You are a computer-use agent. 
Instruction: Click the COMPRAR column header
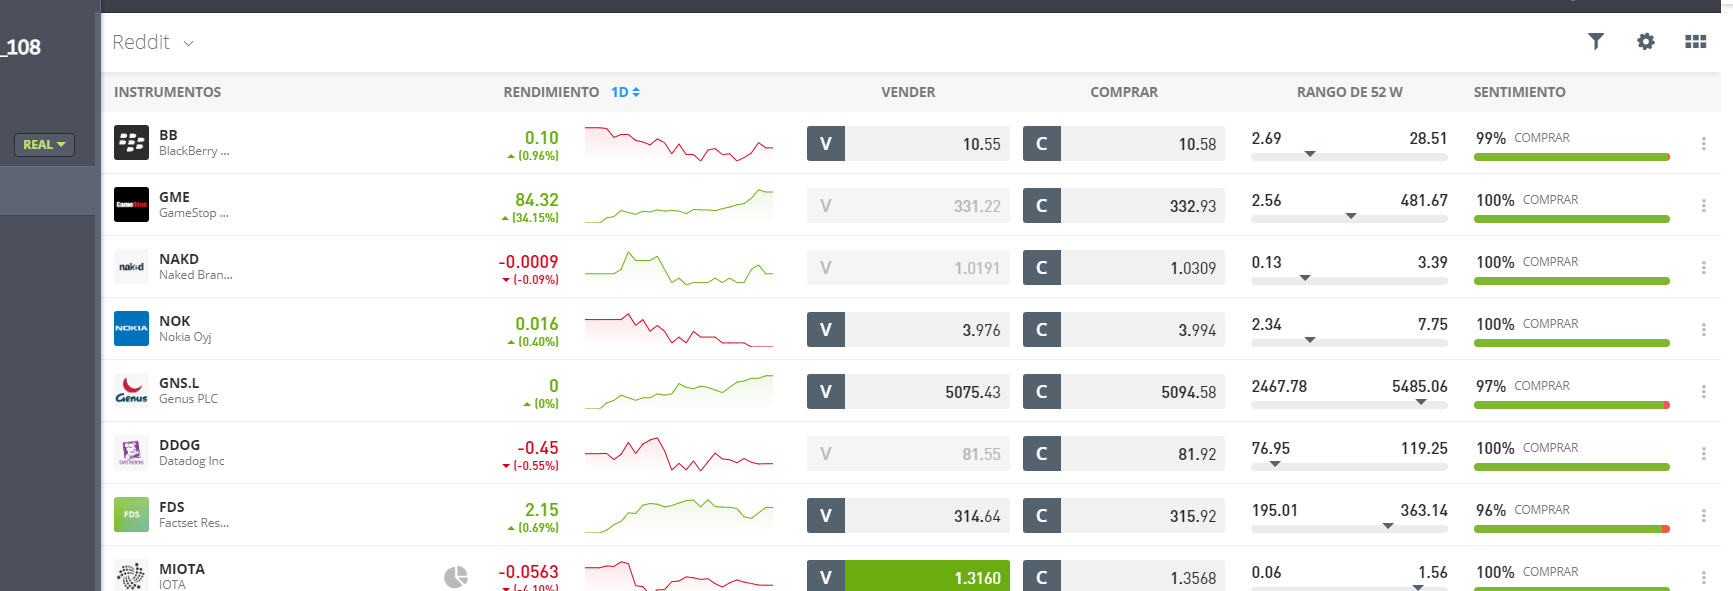[1124, 92]
